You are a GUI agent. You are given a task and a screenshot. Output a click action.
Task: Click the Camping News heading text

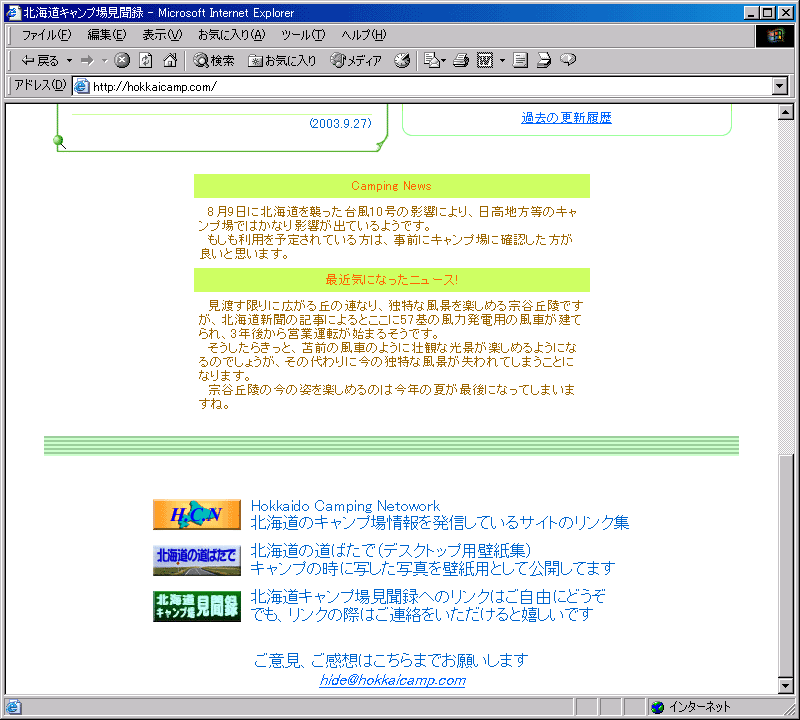click(391, 186)
